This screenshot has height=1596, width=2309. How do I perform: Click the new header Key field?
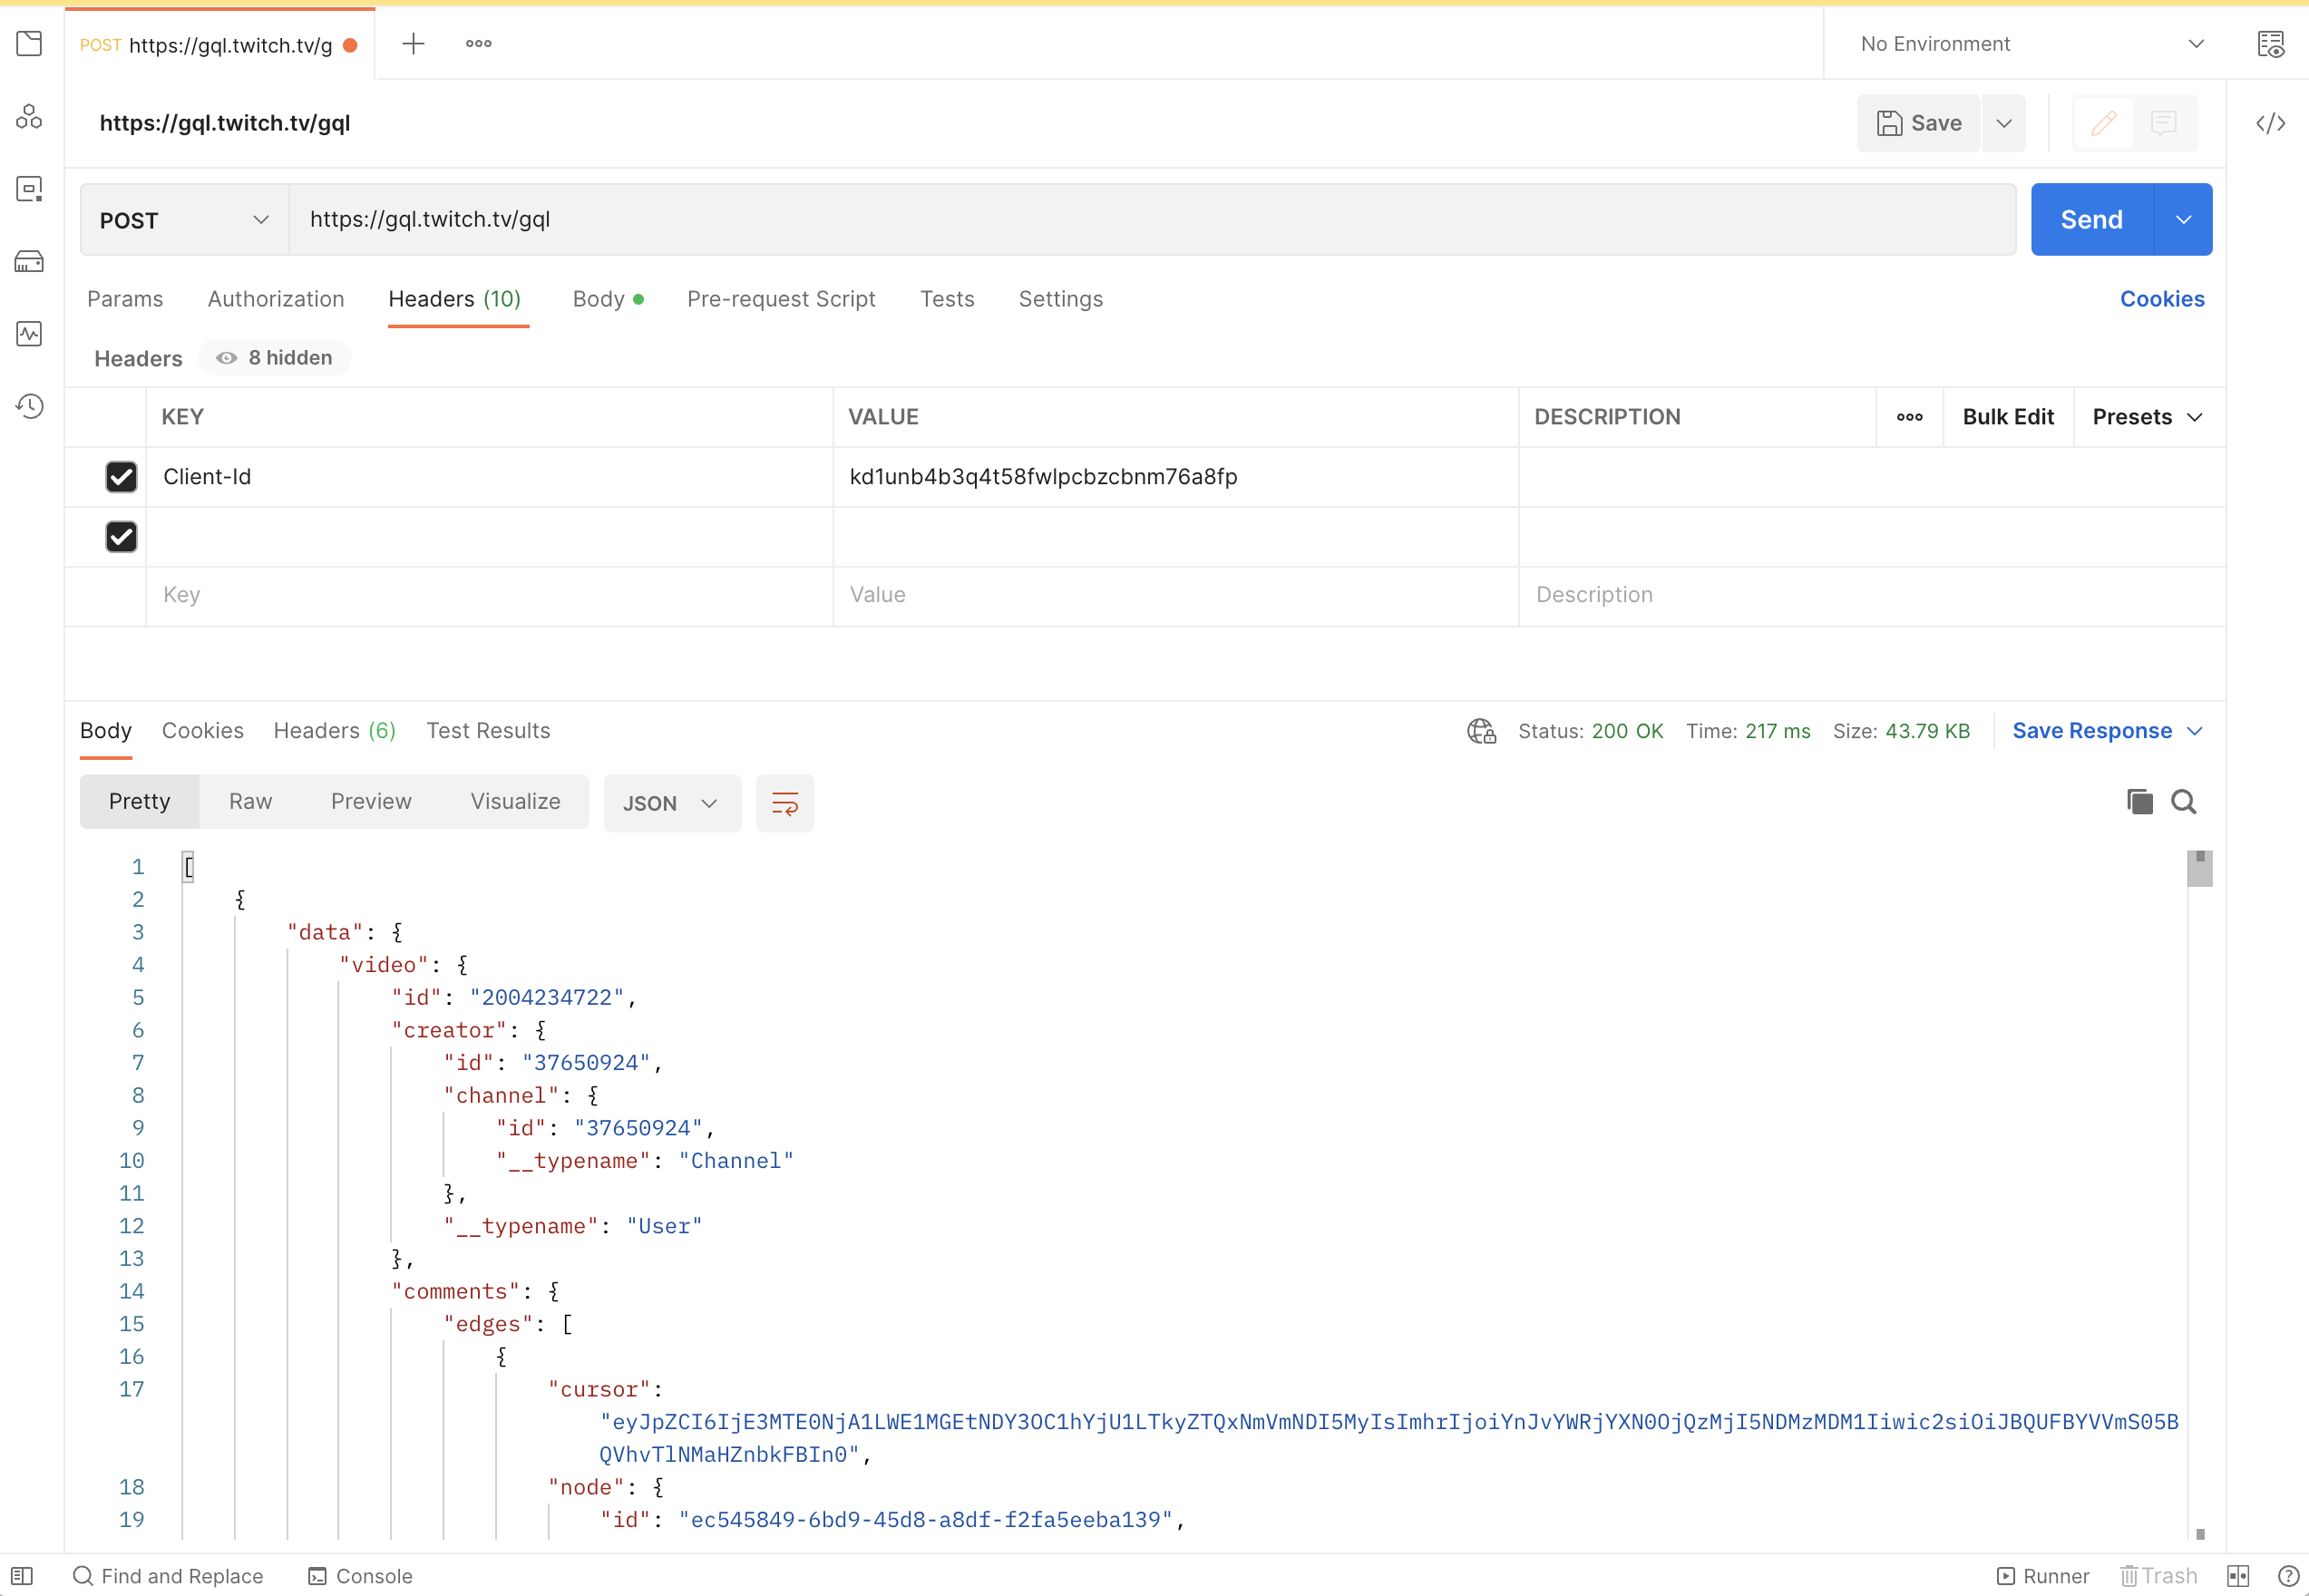(490, 595)
